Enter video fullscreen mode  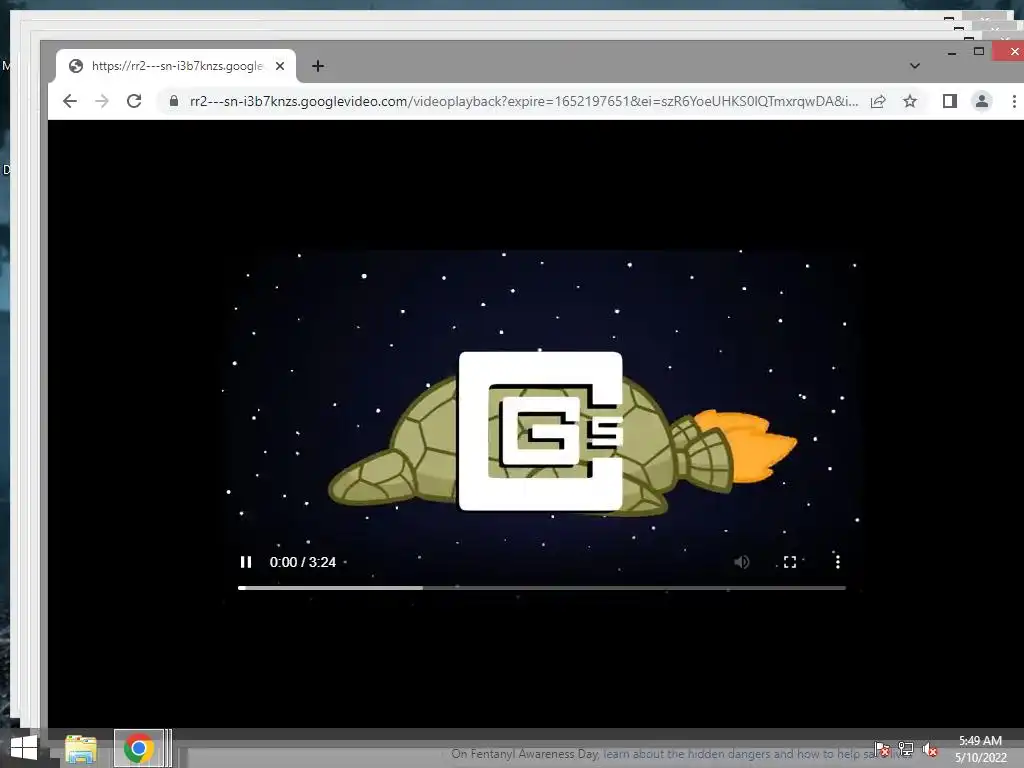[790, 562]
